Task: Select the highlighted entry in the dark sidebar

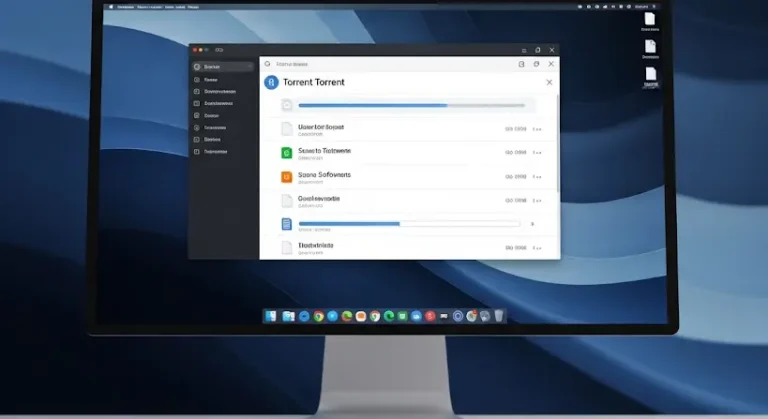Action: [223, 67]
